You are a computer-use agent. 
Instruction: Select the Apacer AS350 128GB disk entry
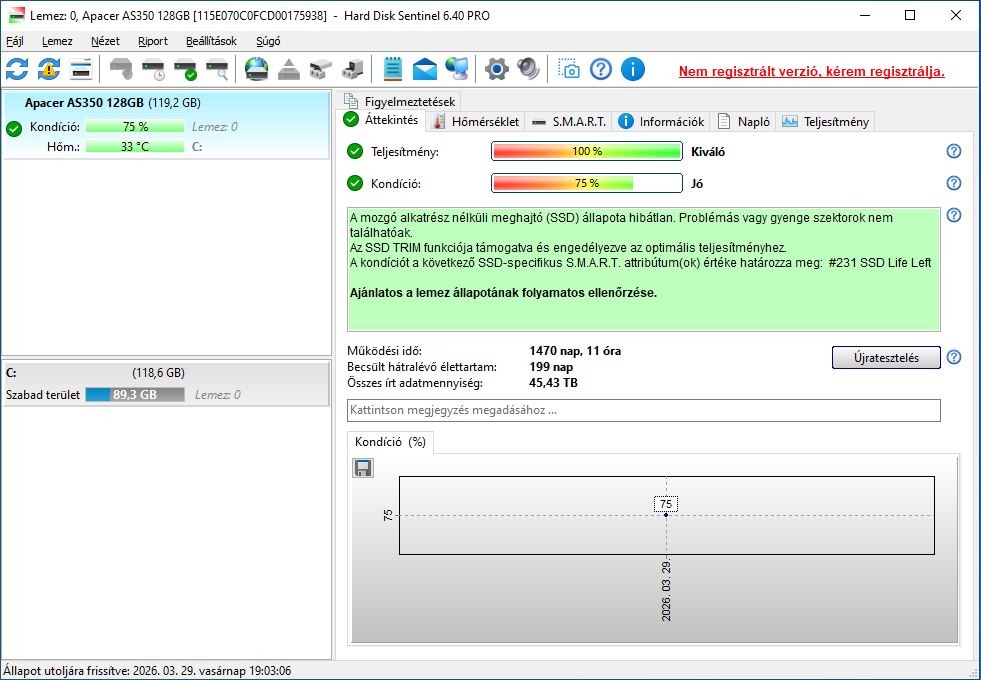click(x=166, y=124)
